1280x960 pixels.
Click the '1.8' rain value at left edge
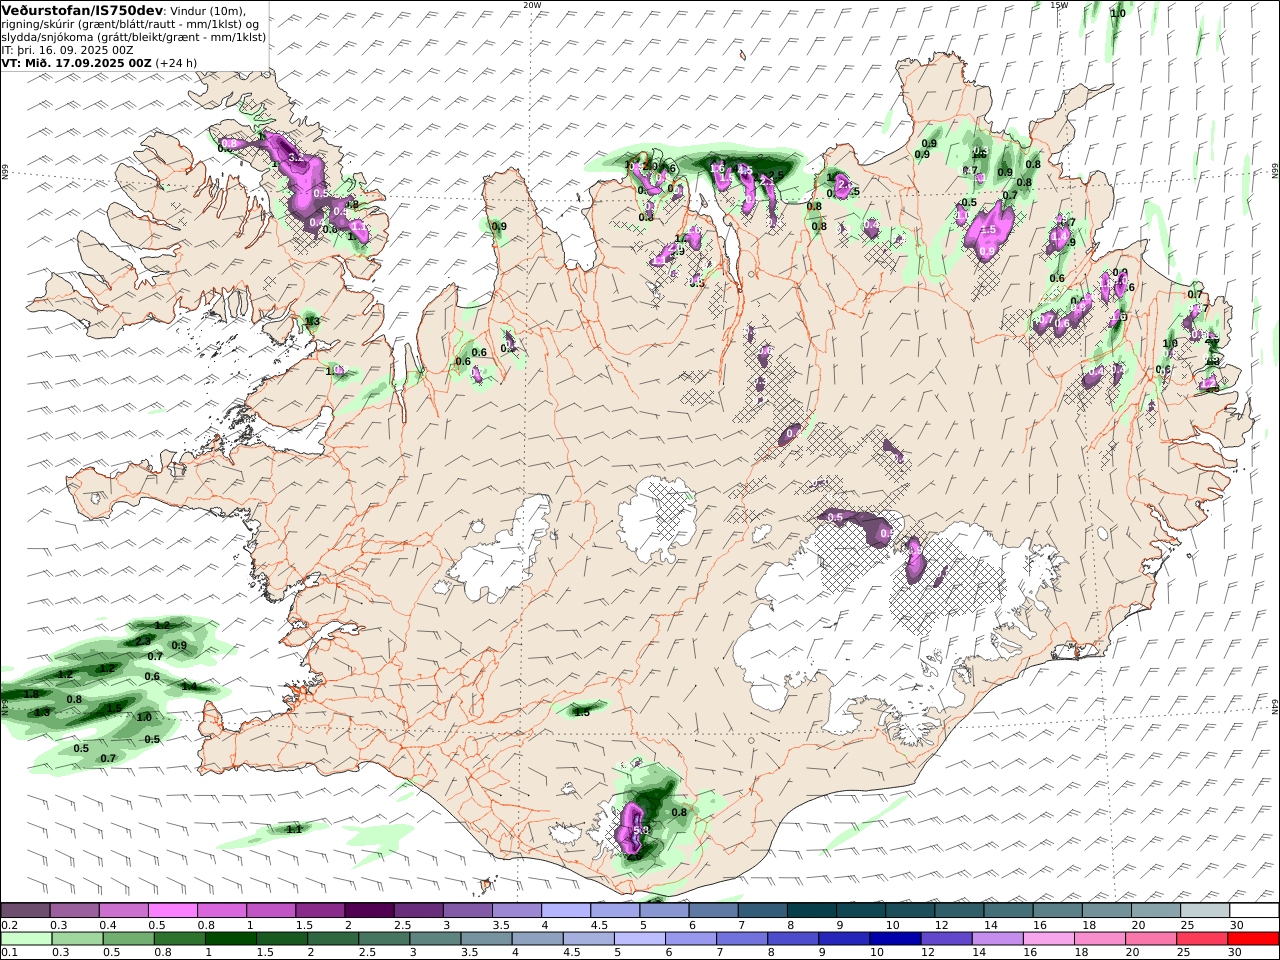coord(31,694)
